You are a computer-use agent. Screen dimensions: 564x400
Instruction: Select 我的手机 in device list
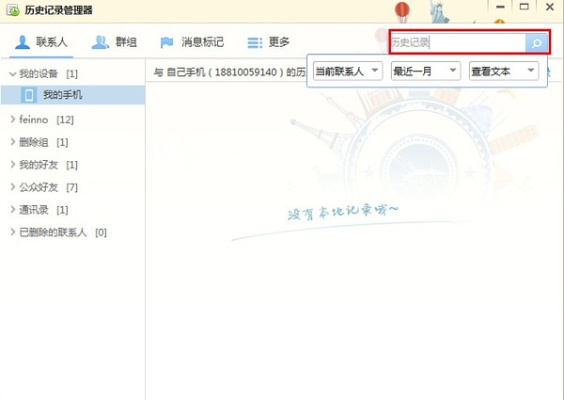click(x=73, y=95)
